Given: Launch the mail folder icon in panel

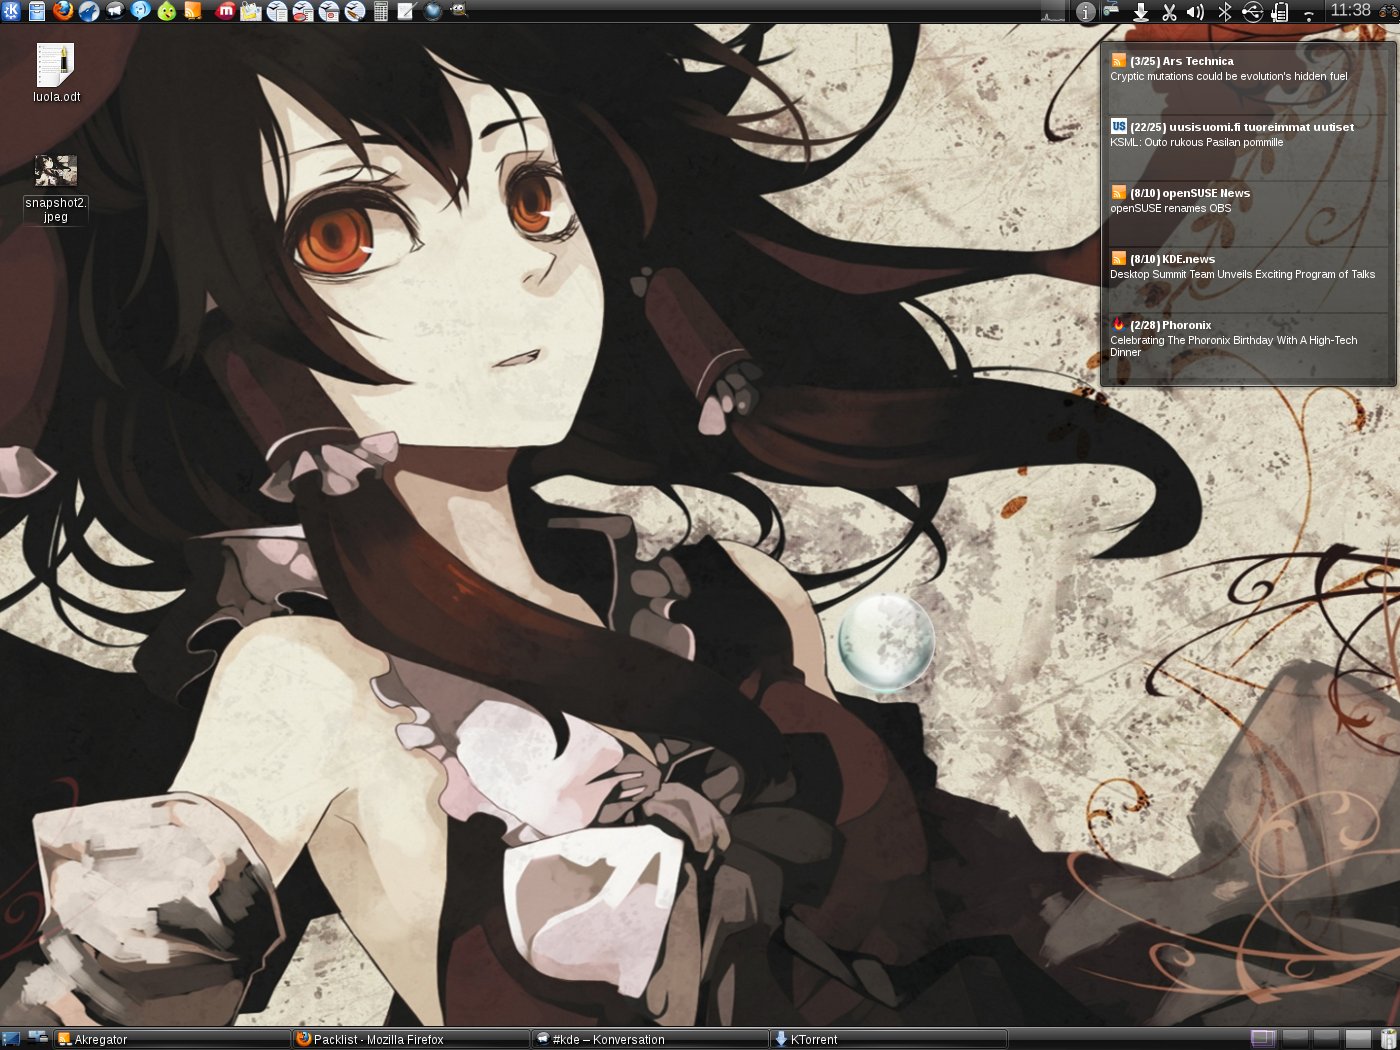Looking at the screenshot, I should (251, 11).
